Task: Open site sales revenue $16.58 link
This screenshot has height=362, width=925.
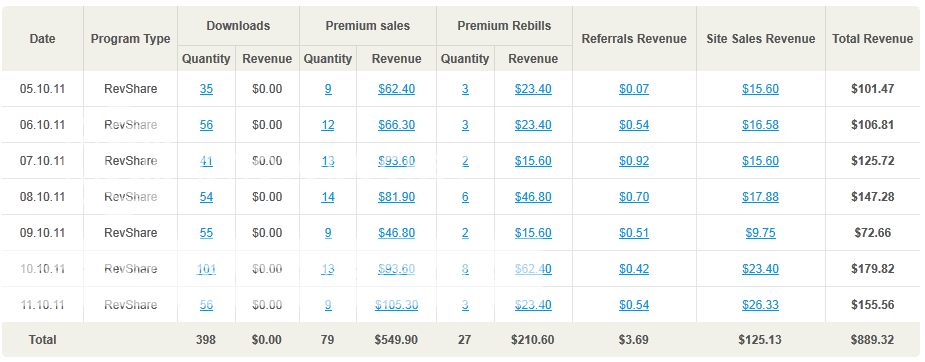Action: tap(760, 125)
